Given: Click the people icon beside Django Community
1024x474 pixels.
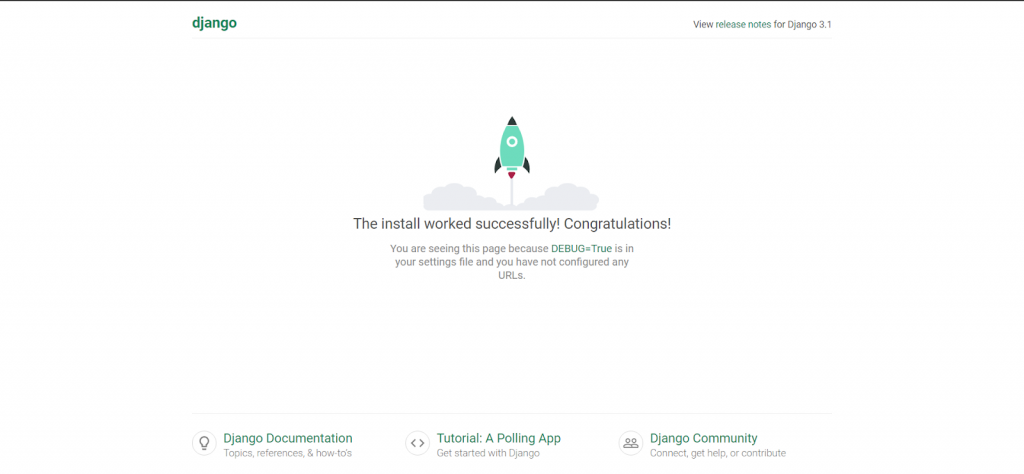Looking at the screenshot, I should click(631, 443).
